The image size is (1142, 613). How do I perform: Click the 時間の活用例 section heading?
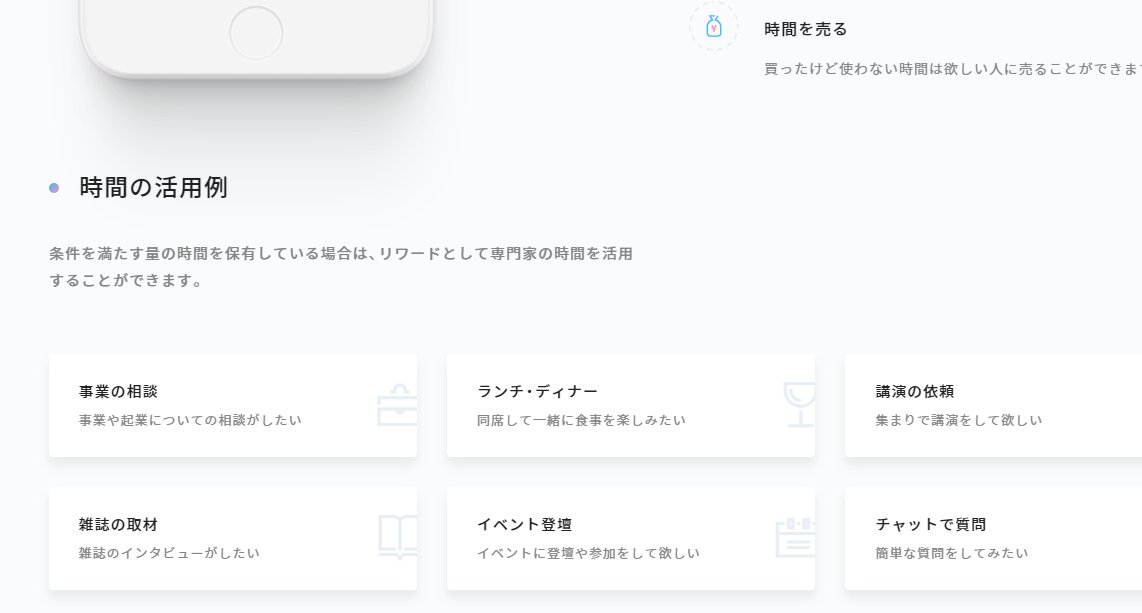click(154, 188)
